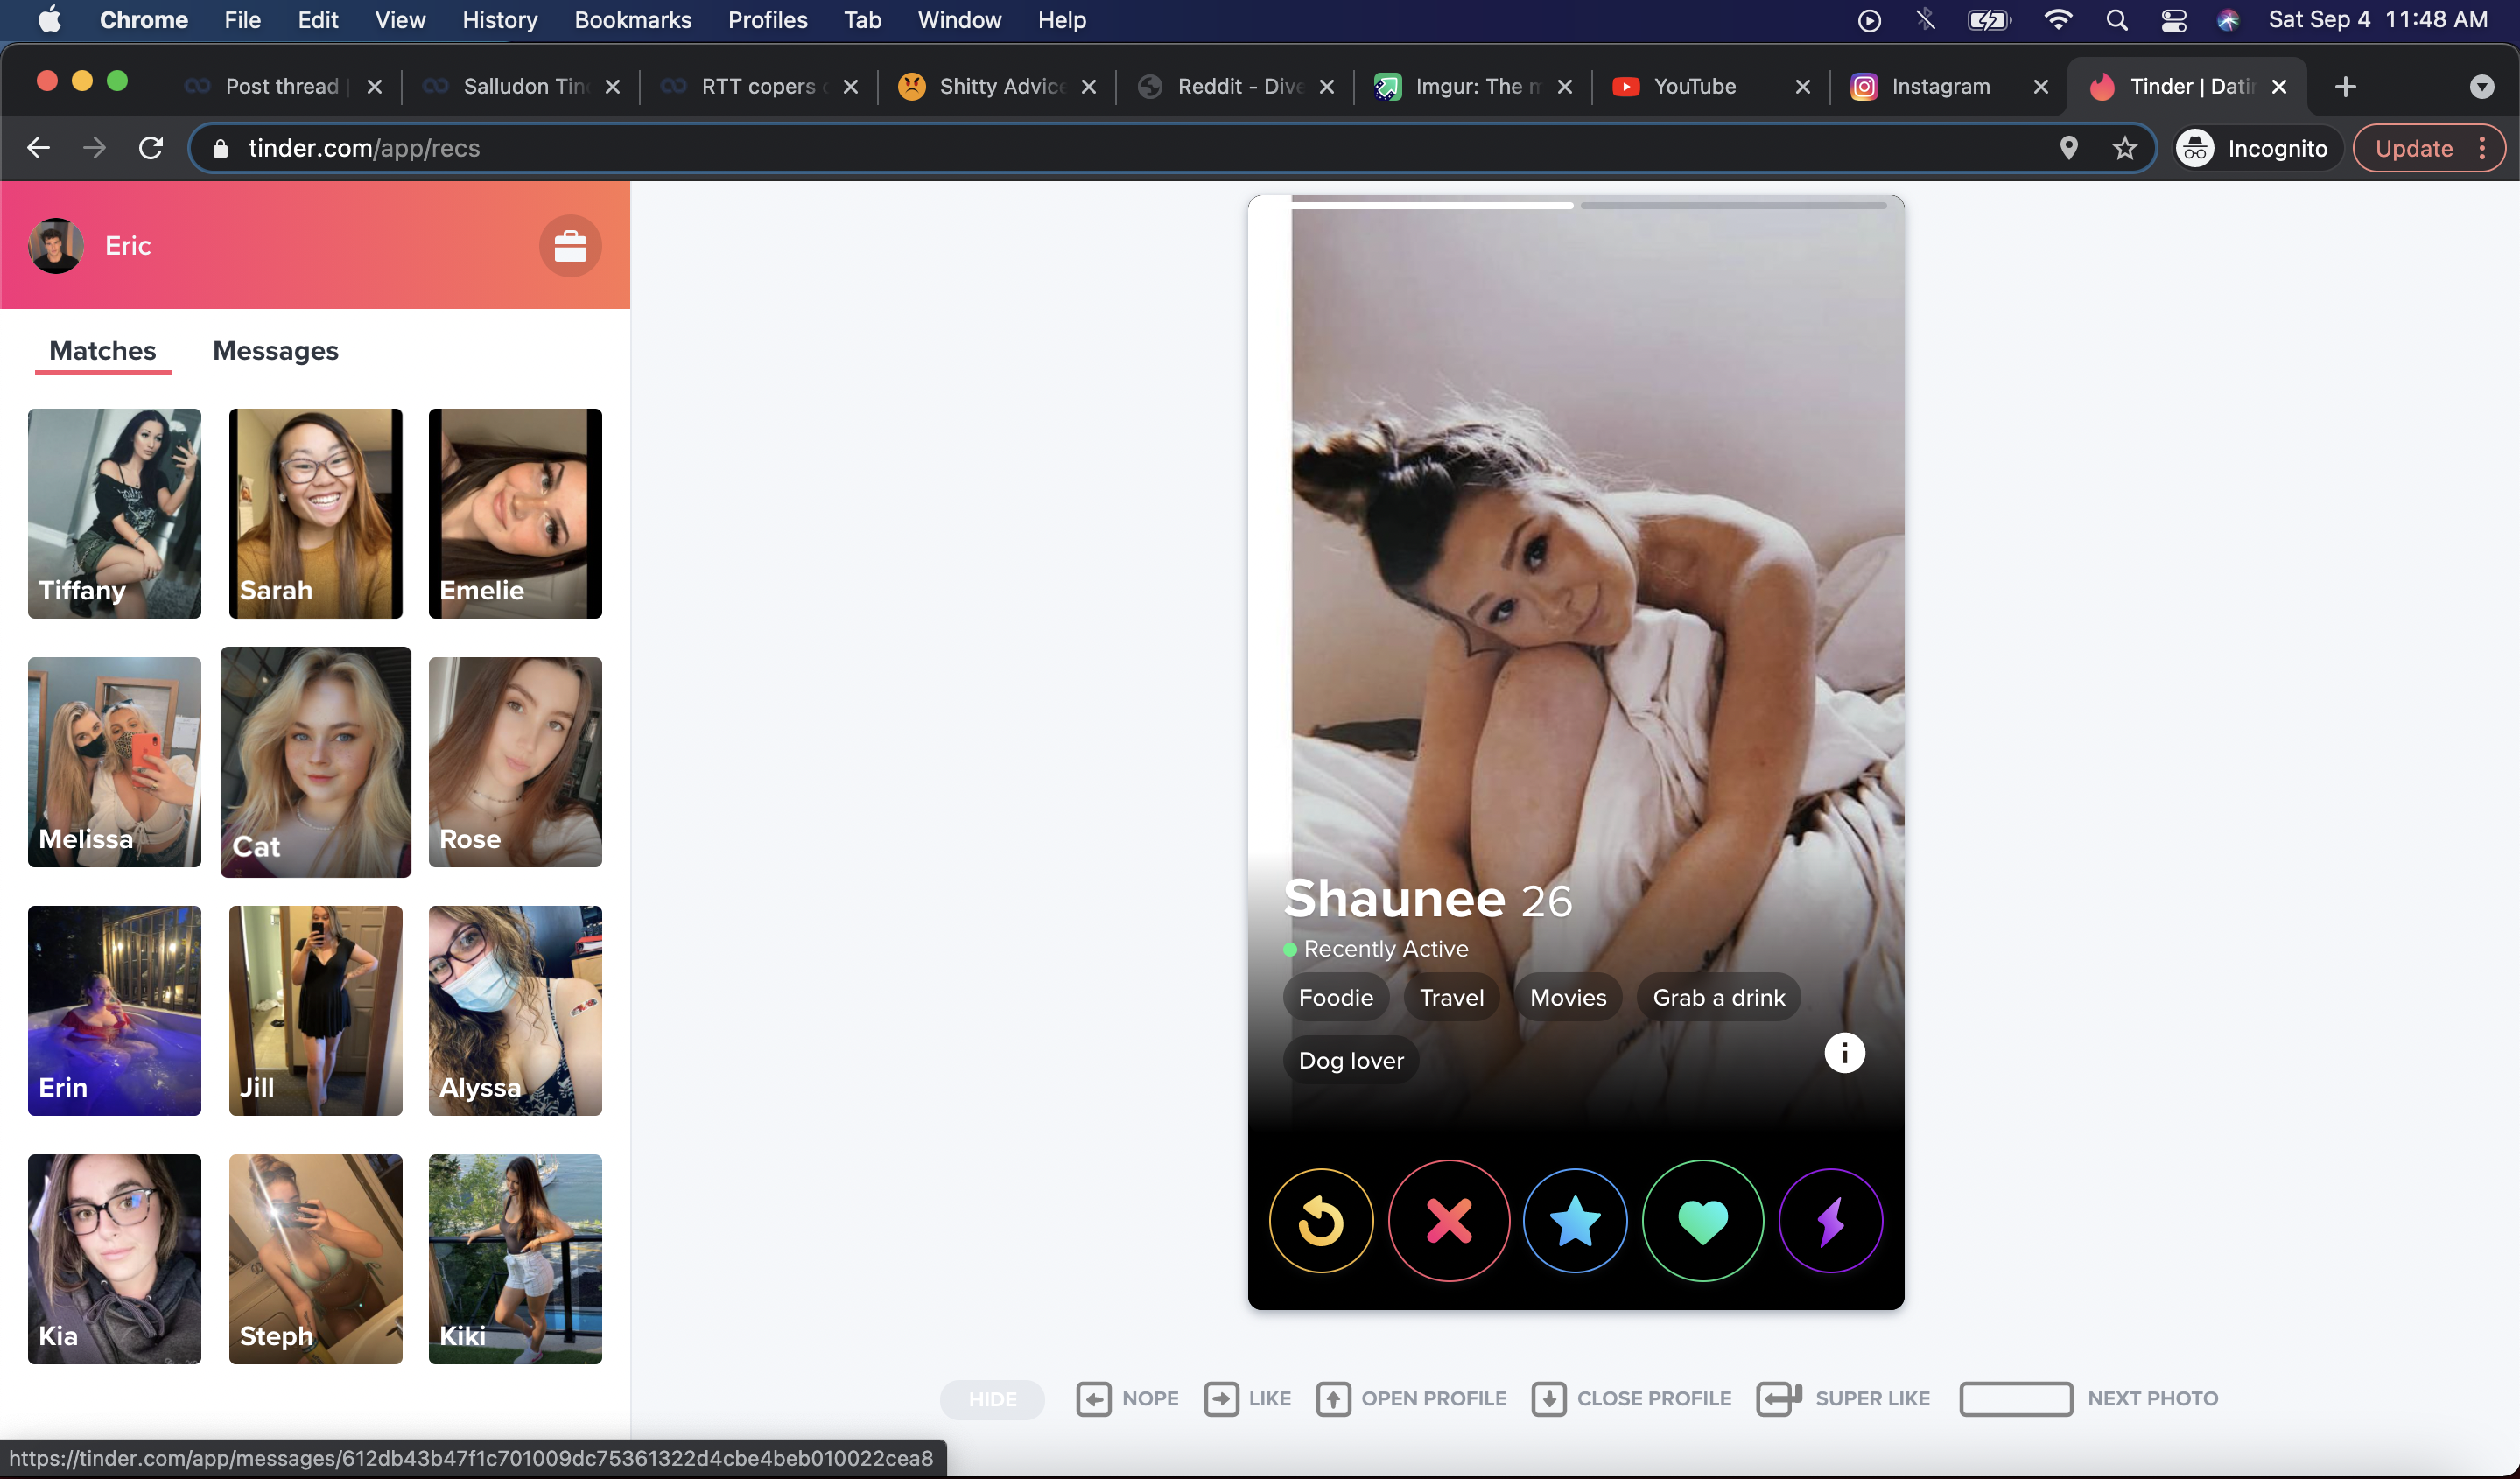
Task: Open the Chrome Update options menu
Action: click(2483, 149)
